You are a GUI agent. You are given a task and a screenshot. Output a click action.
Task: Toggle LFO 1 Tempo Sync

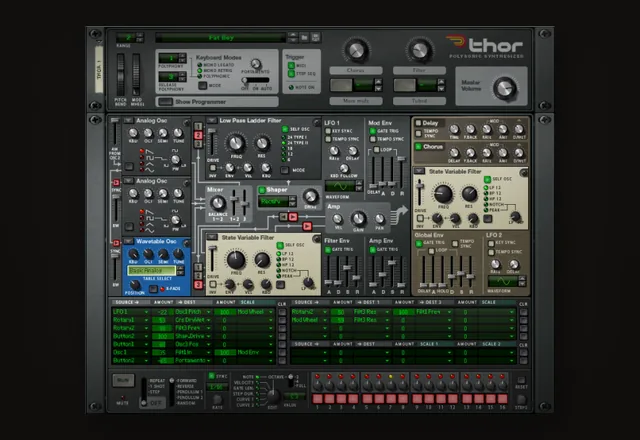click(328, 139)
